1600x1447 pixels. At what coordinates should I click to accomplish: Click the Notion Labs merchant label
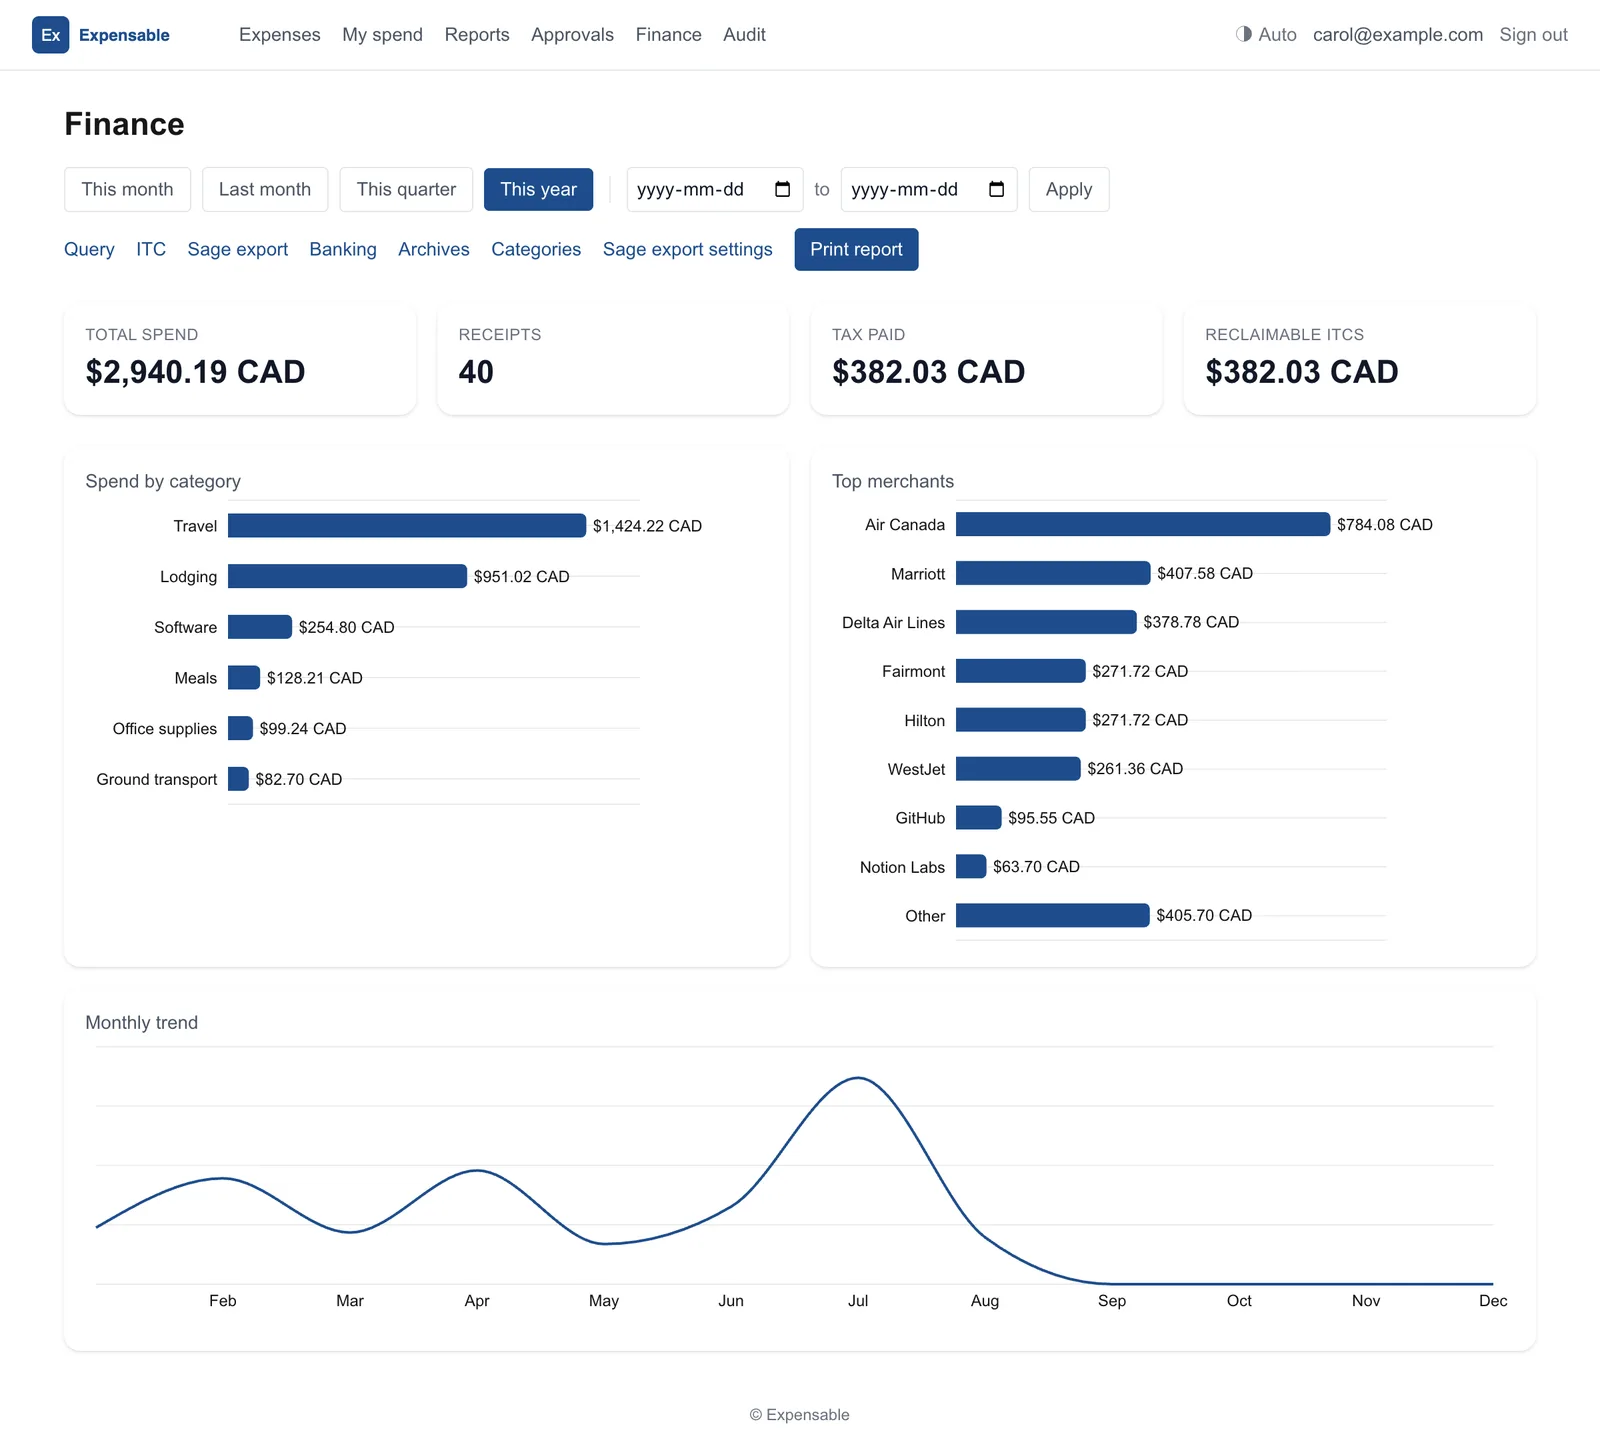pyautogui.click(x=902, y=867)
